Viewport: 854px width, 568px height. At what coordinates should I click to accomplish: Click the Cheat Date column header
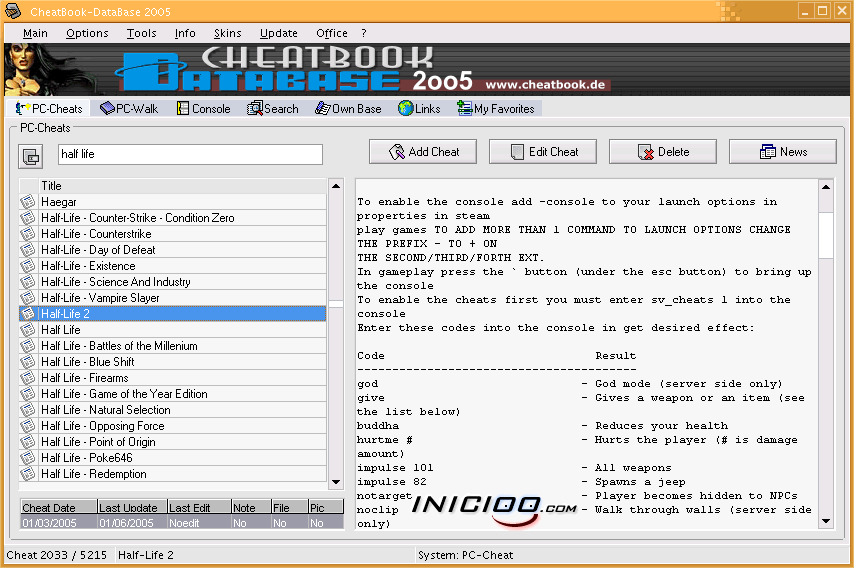pyautogui.click(x=59, y=508)
